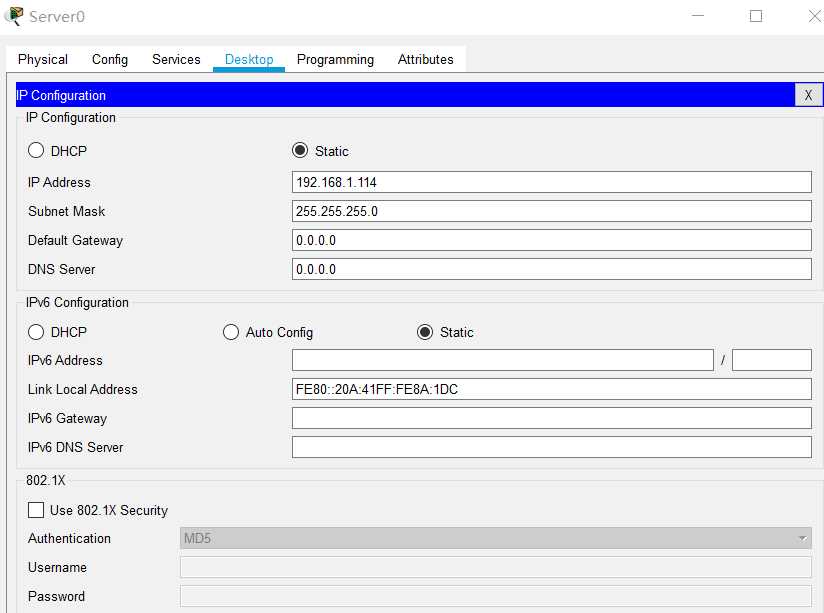Select the Desktop tab
The width and height of the screenshot is (824, 613).
point(249,59)
